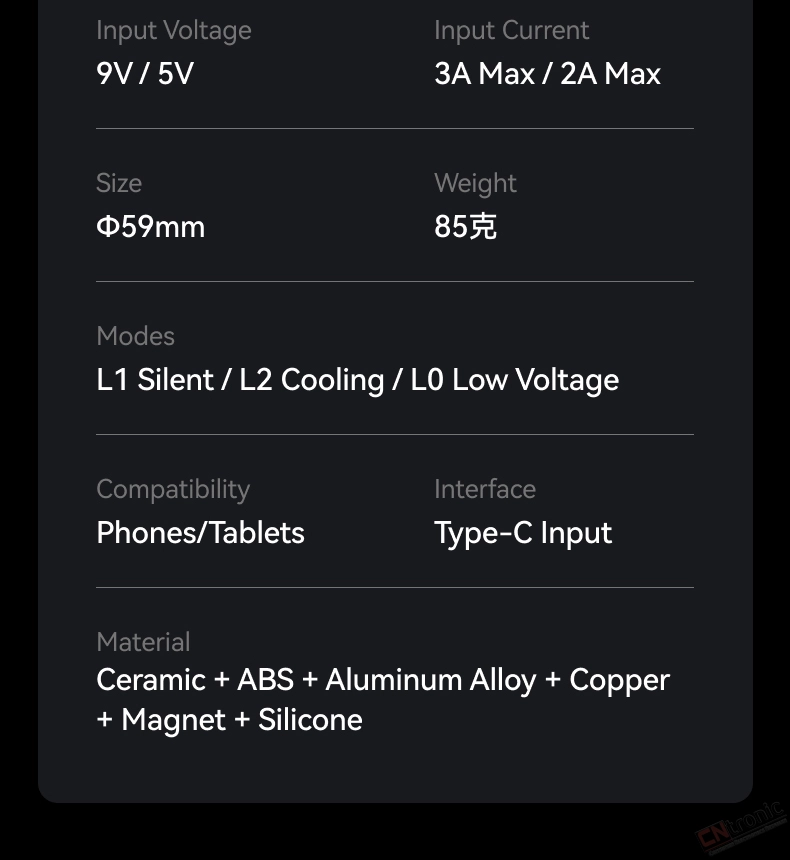The width and height of the screenshot is (790, 860).
Task: Click the Material heading
Action: click(x=143, y=642)
